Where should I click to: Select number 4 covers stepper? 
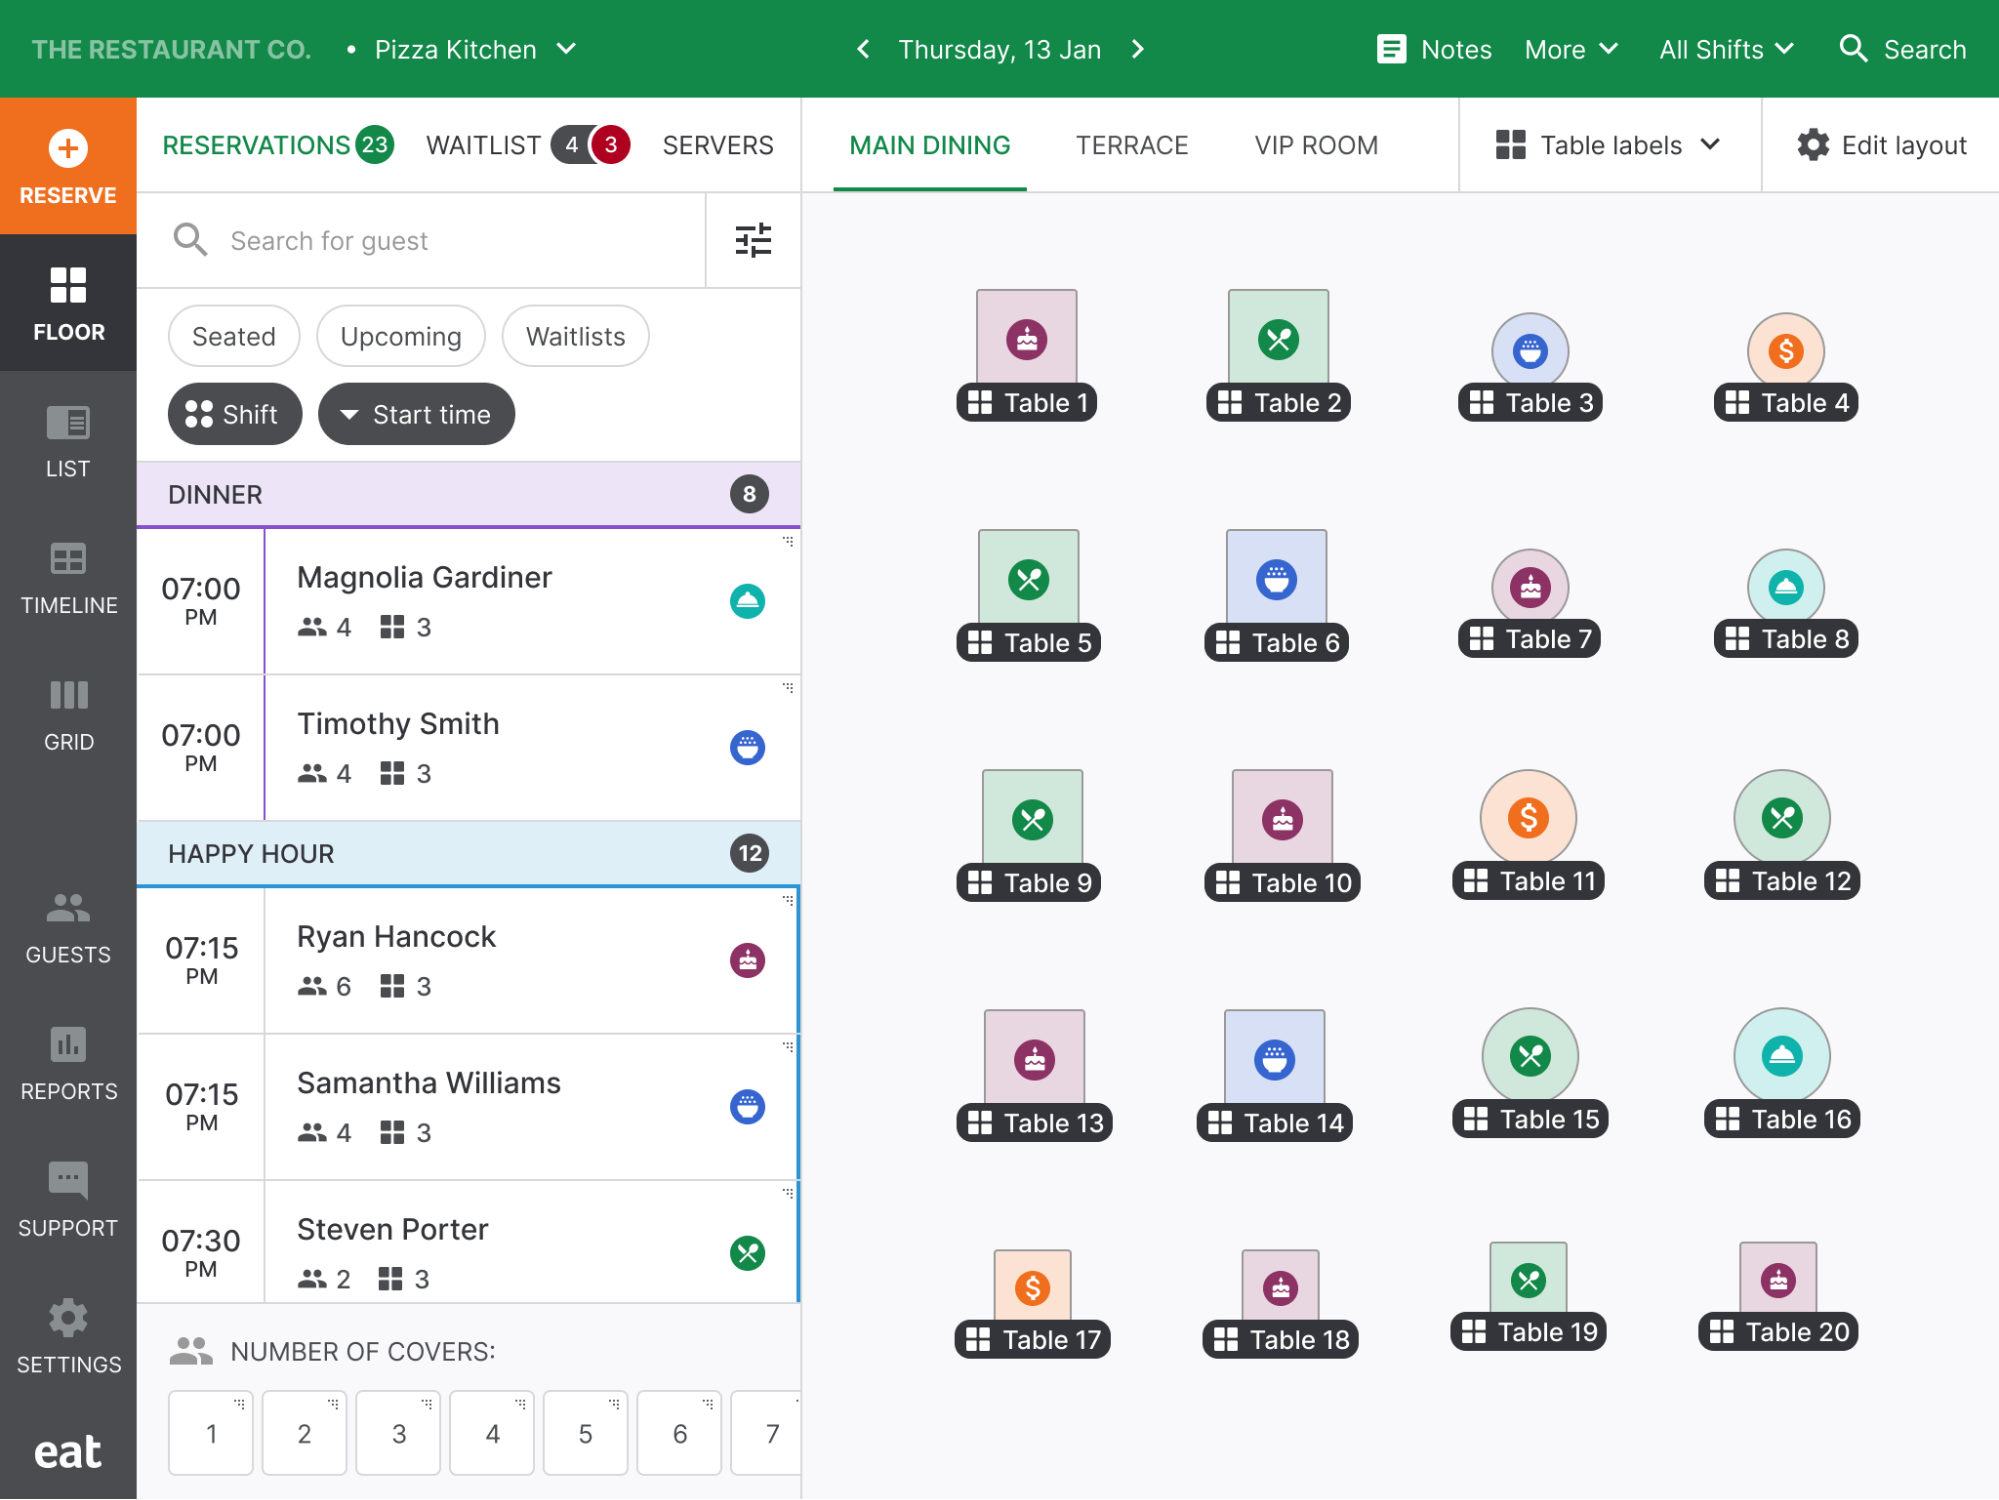[x=491, y=1434]
